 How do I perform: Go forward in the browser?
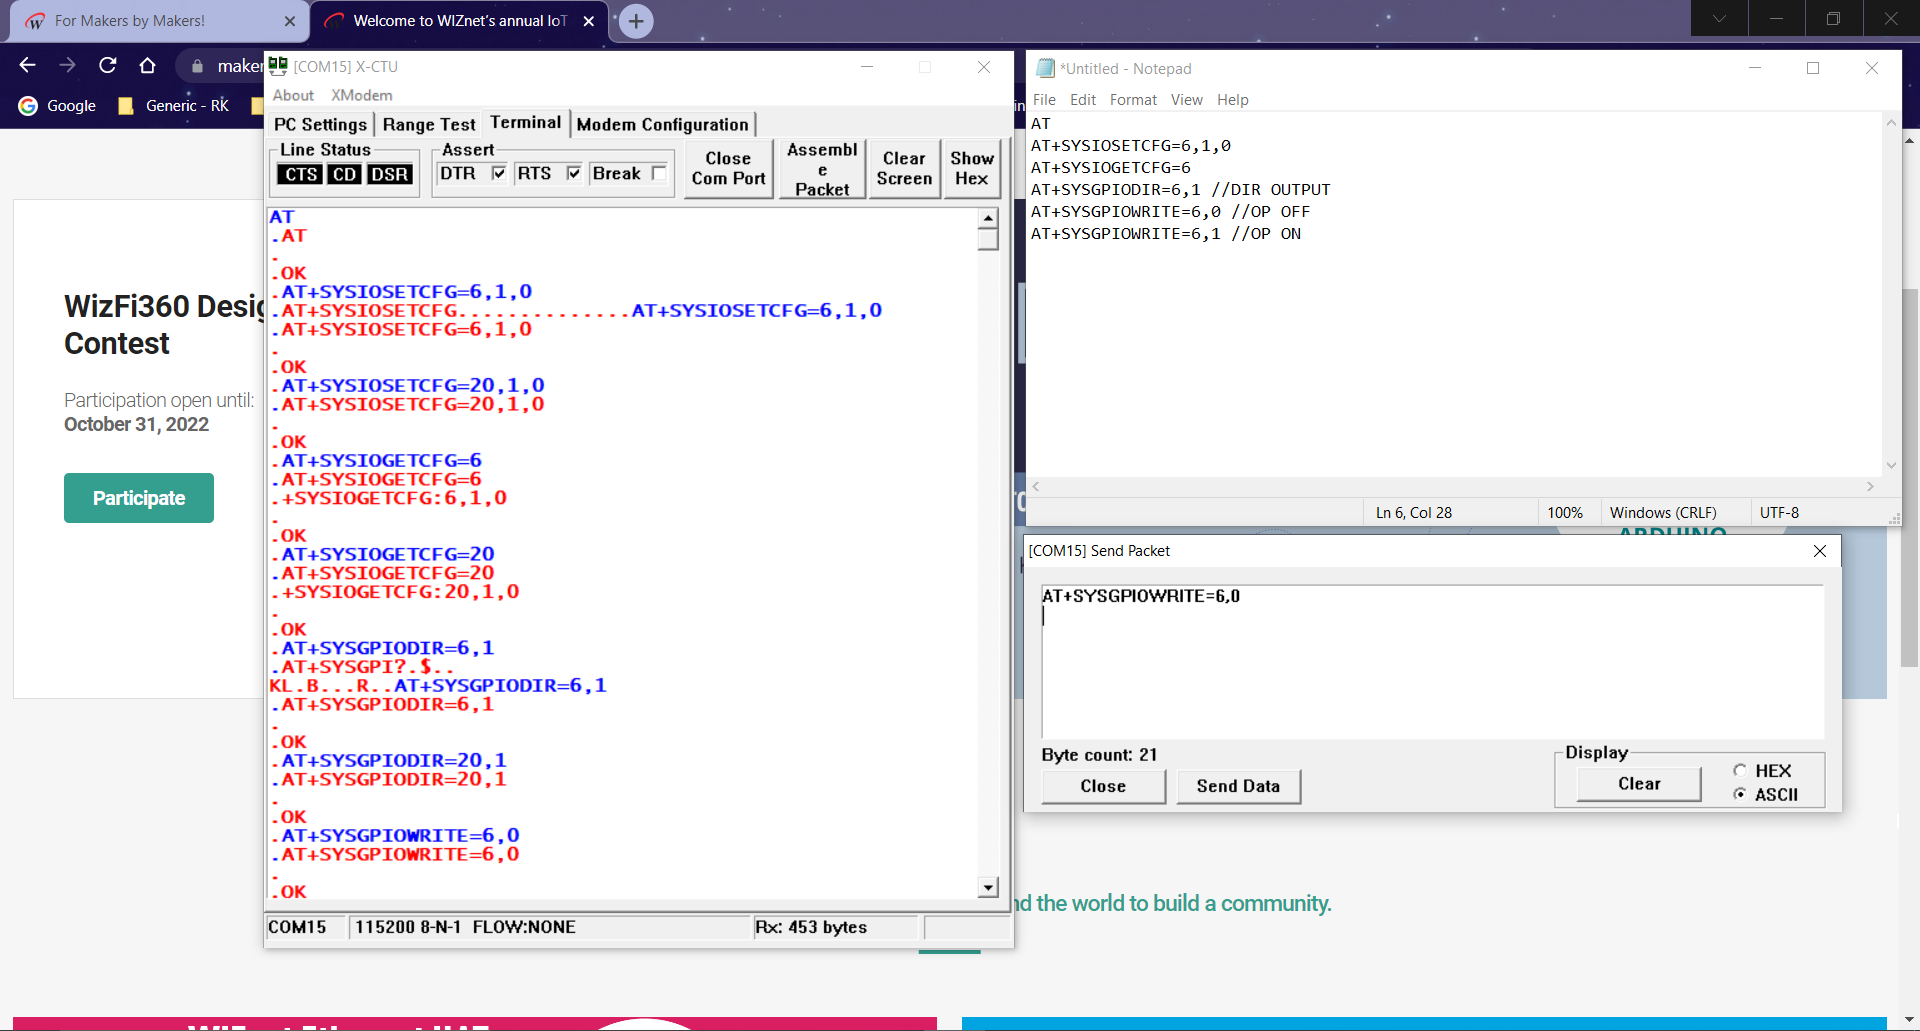[x=67, y=65]
